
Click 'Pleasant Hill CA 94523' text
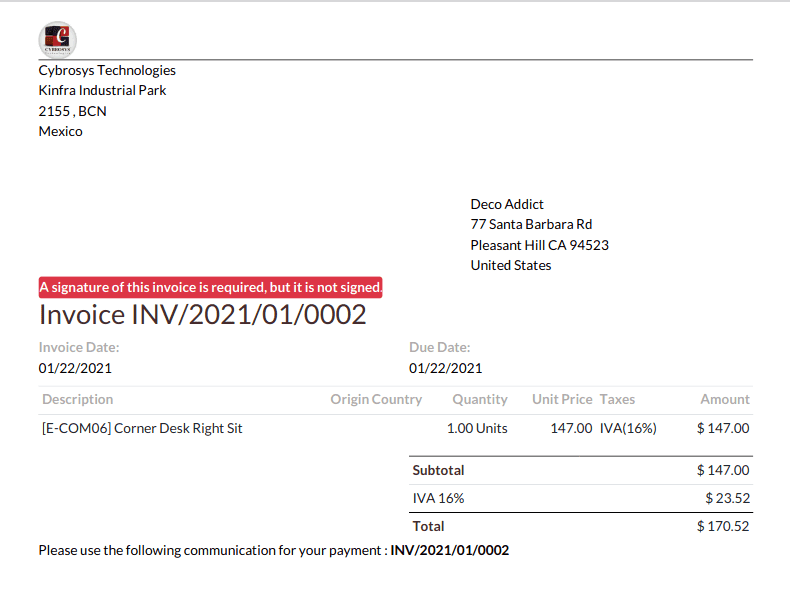[x=540, y=245]
